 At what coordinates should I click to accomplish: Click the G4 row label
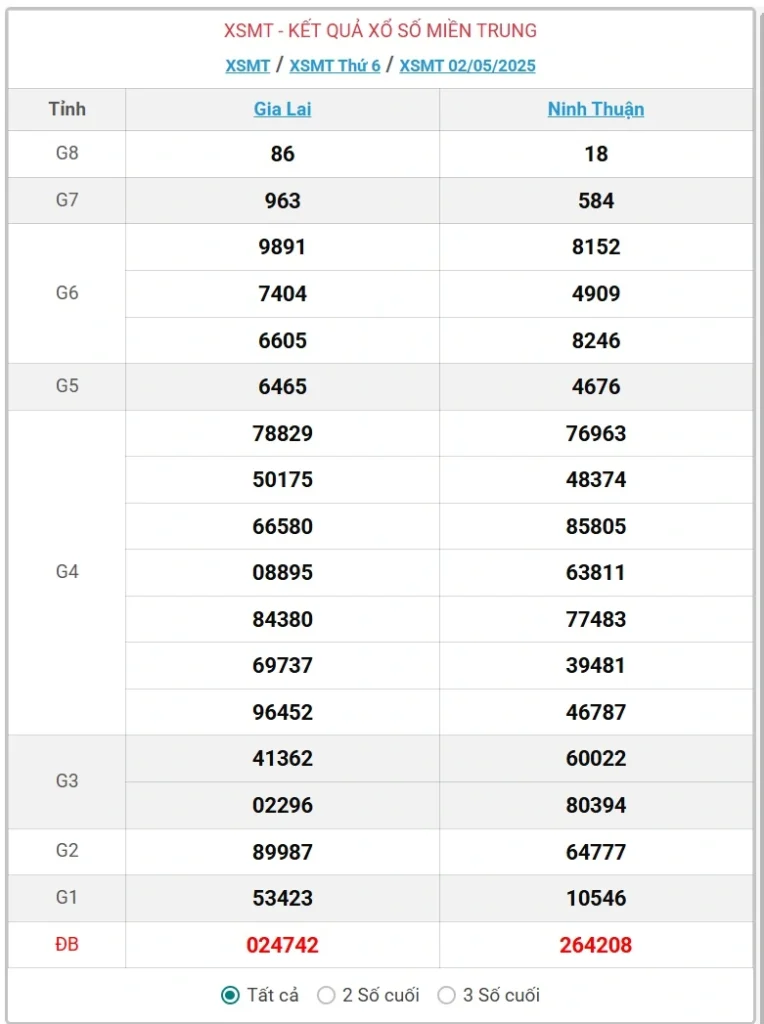coord(67,572)
